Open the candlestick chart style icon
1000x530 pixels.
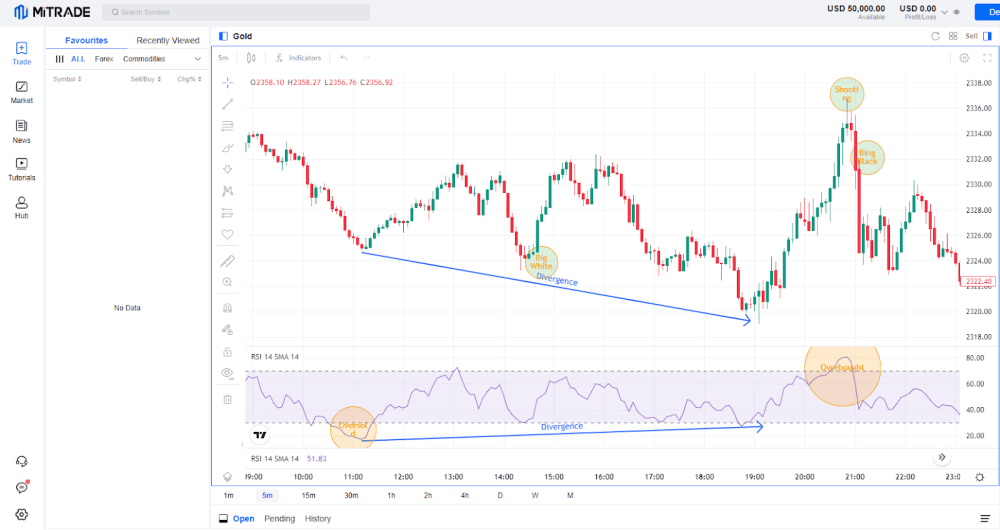[x=251, y=58]
